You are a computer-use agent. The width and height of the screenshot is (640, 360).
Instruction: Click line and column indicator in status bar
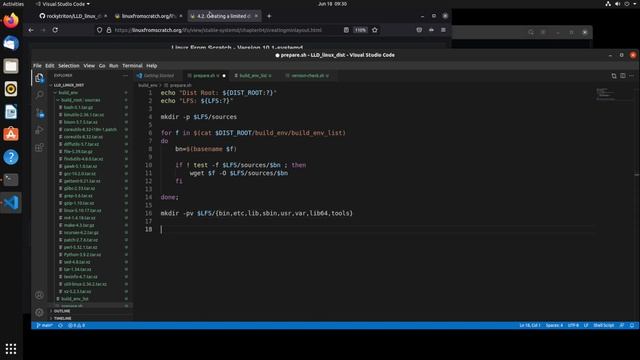530,325
